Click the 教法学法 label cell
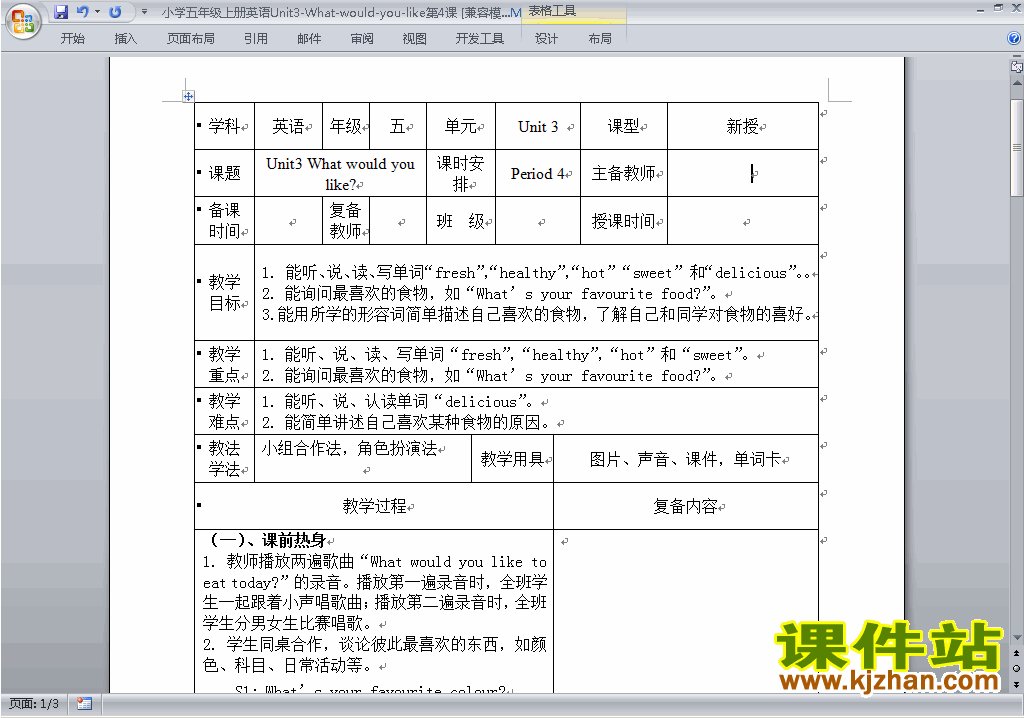Viewport: 1024px width, 718px height. click(x=225, y=459)
